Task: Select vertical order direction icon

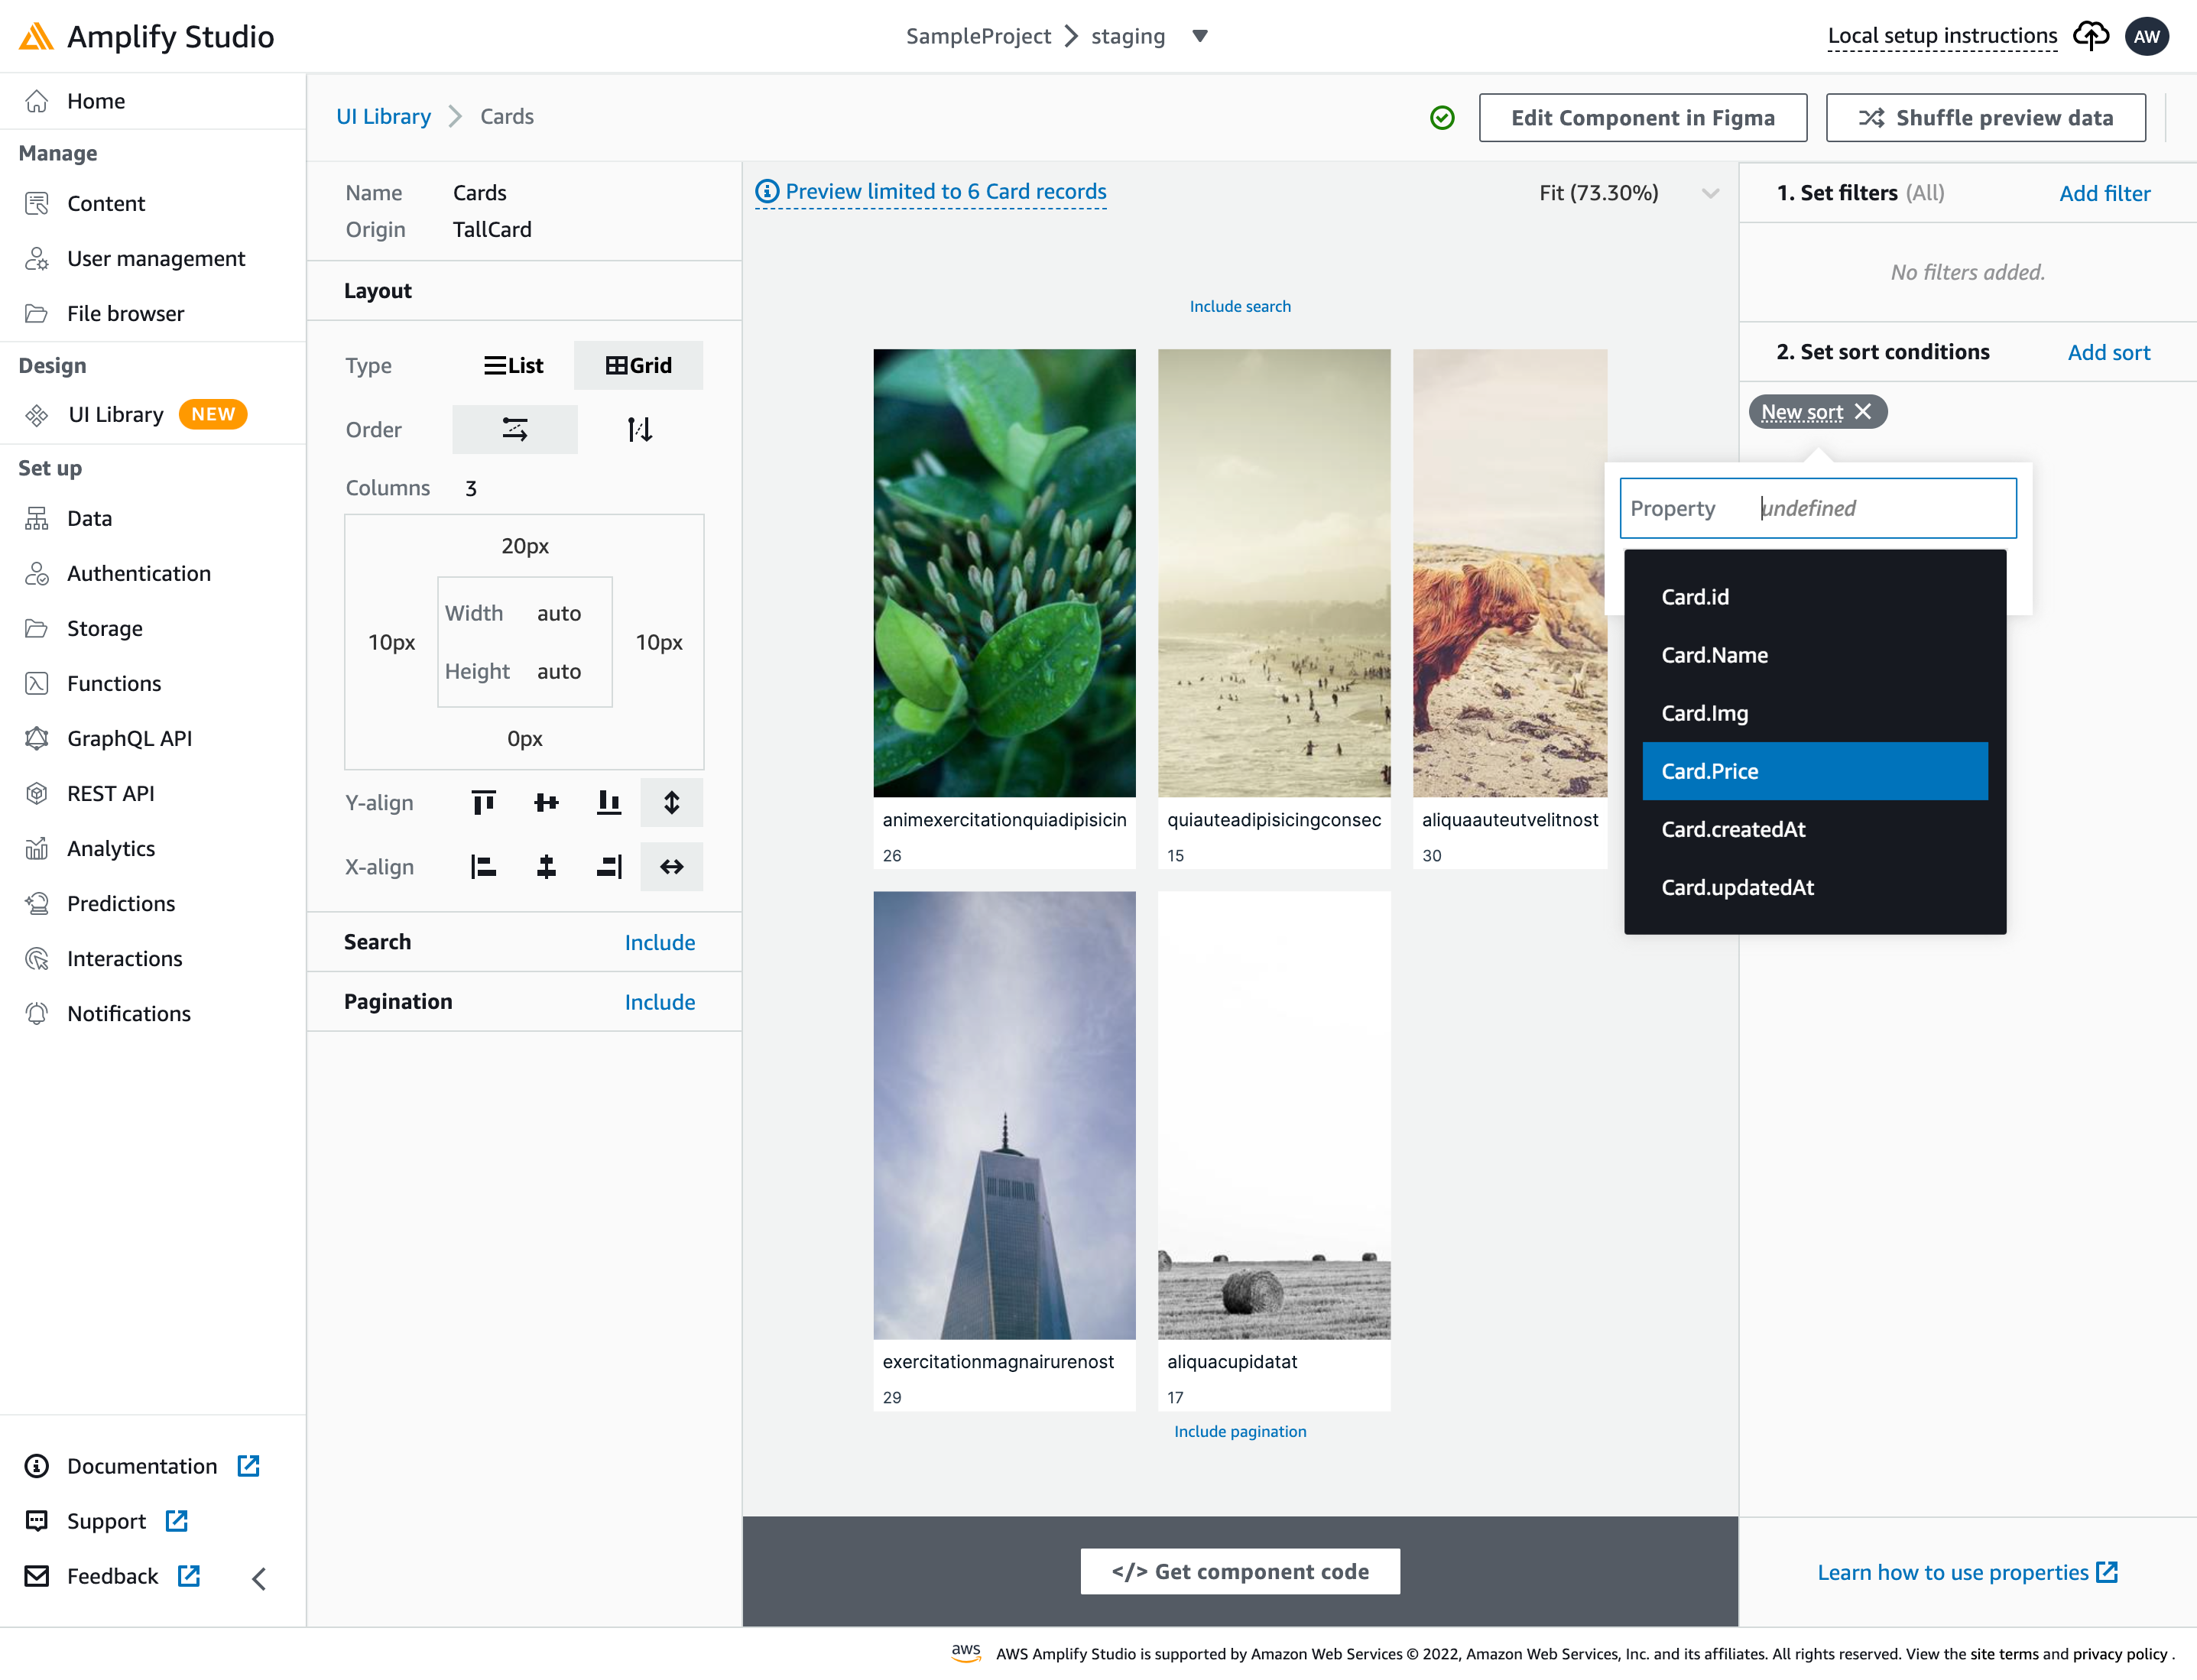Action: pyautogui.click(x=640, y=429)
